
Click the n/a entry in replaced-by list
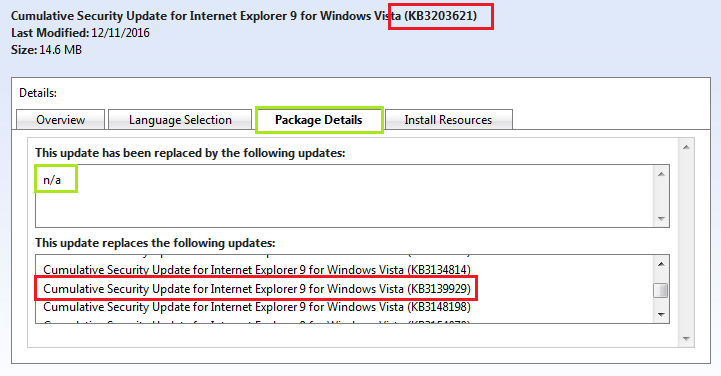pyautogui.click(x=52, y=180)
